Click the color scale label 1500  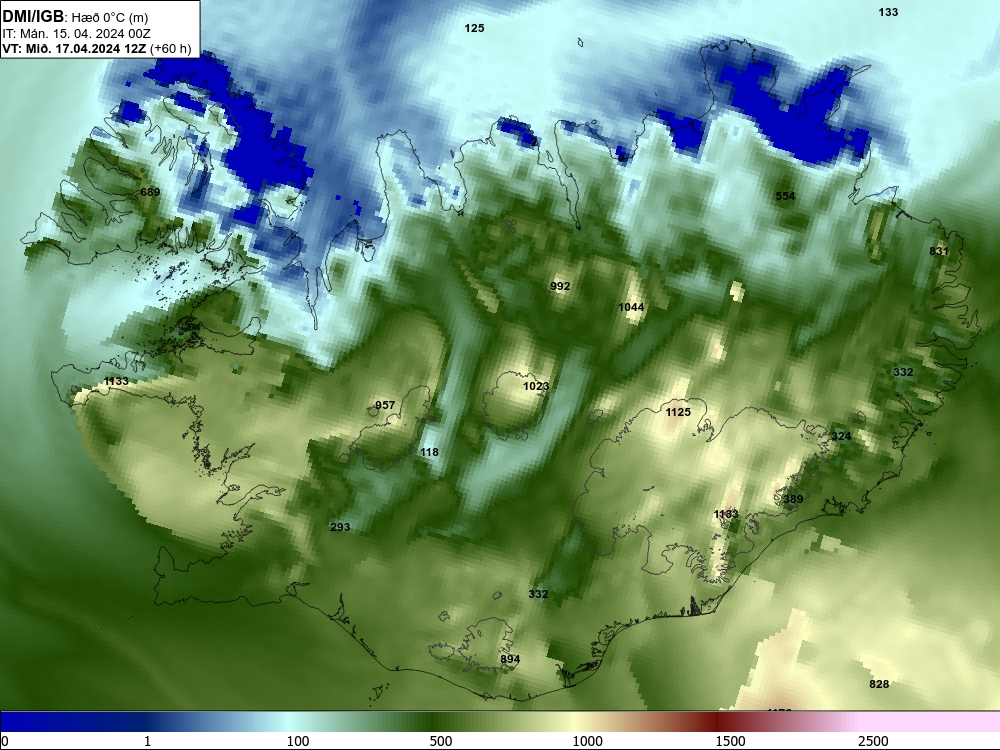coord(730,741)
